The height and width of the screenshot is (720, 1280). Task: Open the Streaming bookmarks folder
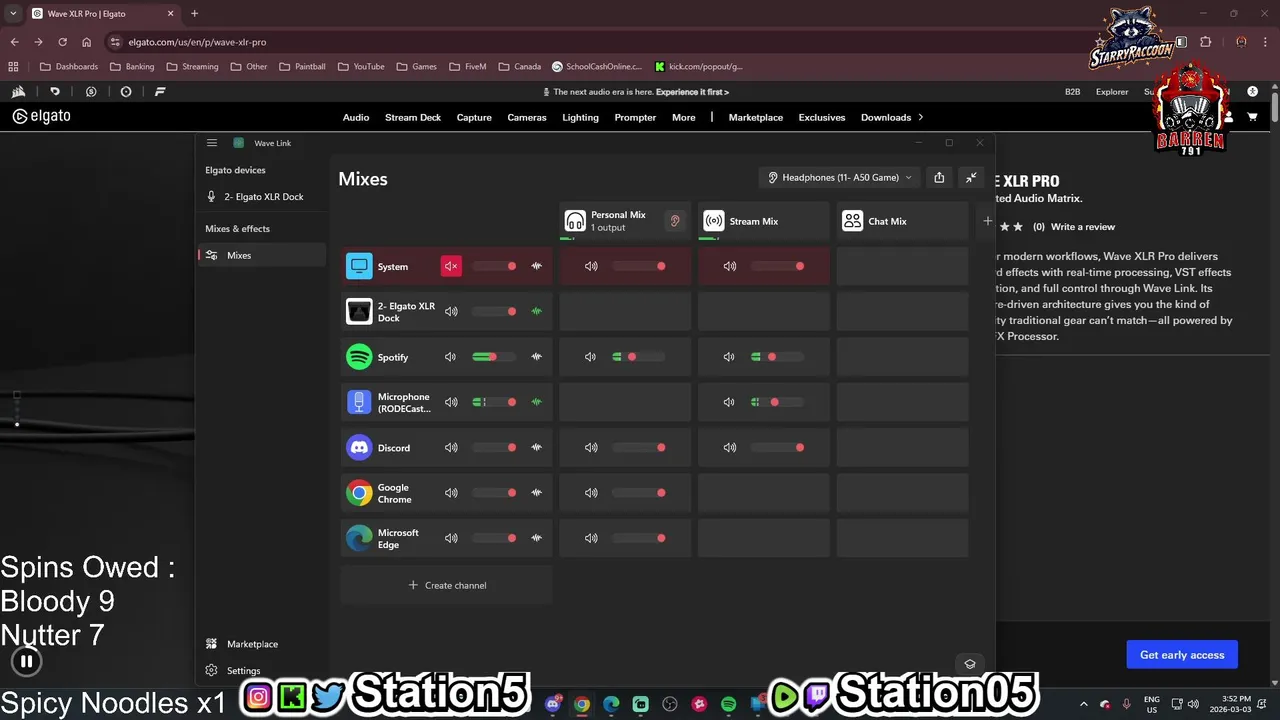pos(192,67)
